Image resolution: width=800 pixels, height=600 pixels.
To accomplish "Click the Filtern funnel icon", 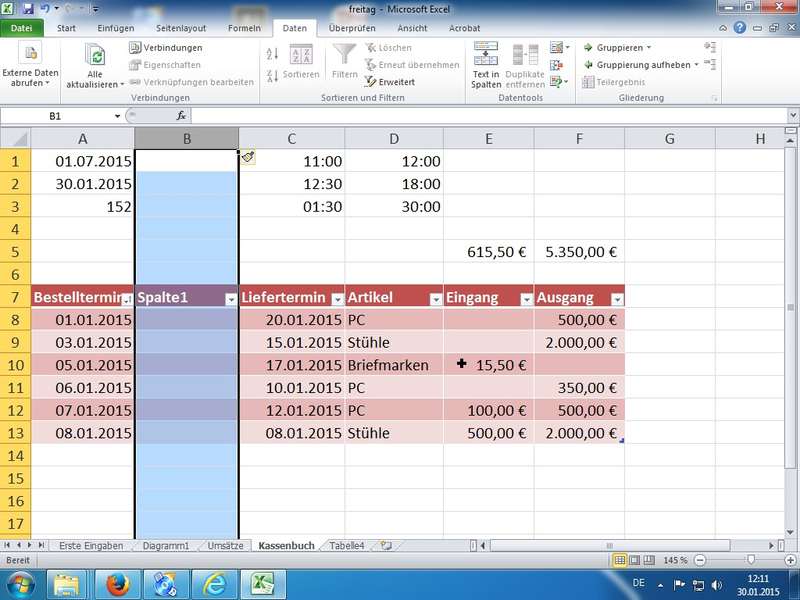I will [x=345, y=55].
